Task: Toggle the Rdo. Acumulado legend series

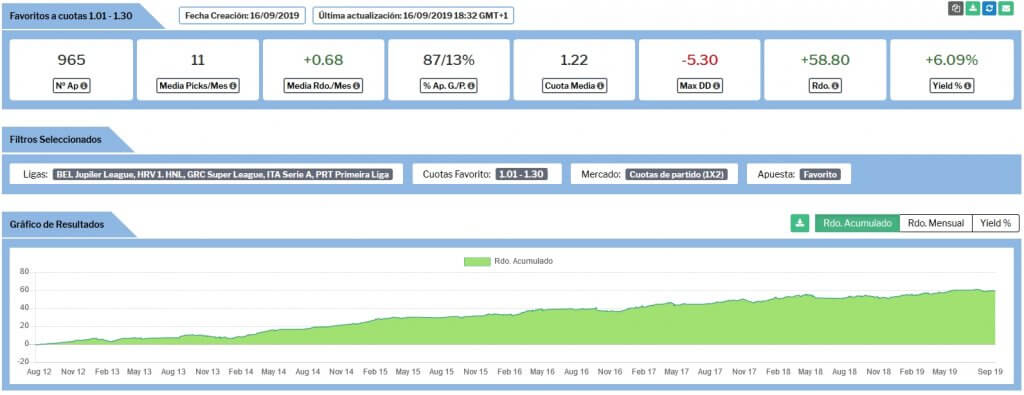Action: 508,261
